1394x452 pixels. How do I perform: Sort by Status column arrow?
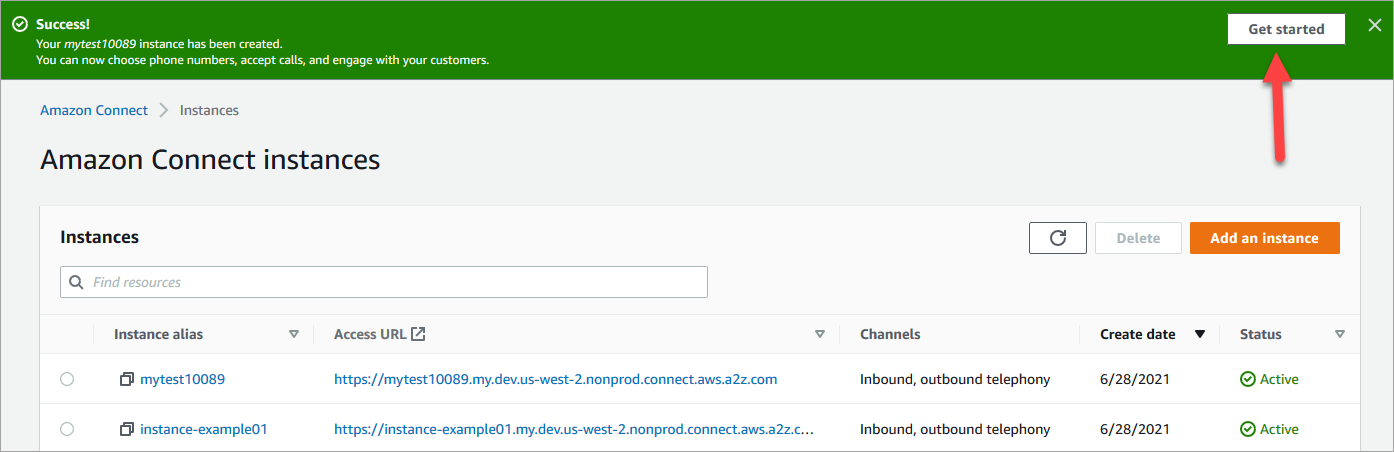pyautogui.click(x=1340, y=334)
